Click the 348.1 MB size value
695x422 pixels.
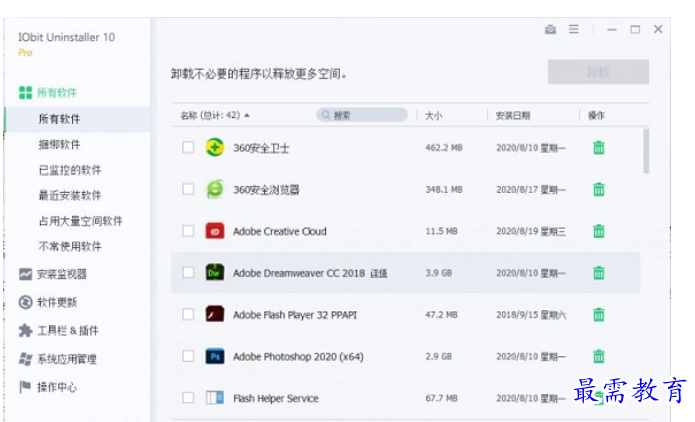(x=444, y=189)
